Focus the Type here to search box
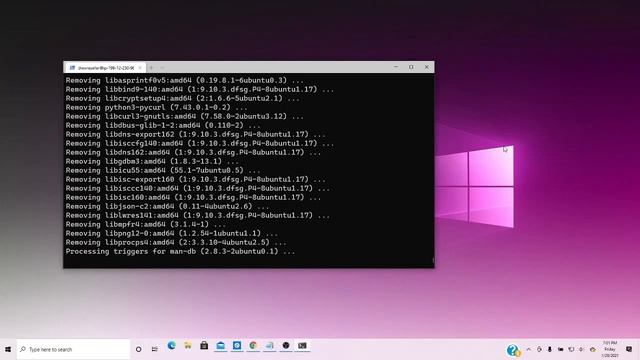Image resolution: width=640 pixels, height=360 pixels. point(73,349)
